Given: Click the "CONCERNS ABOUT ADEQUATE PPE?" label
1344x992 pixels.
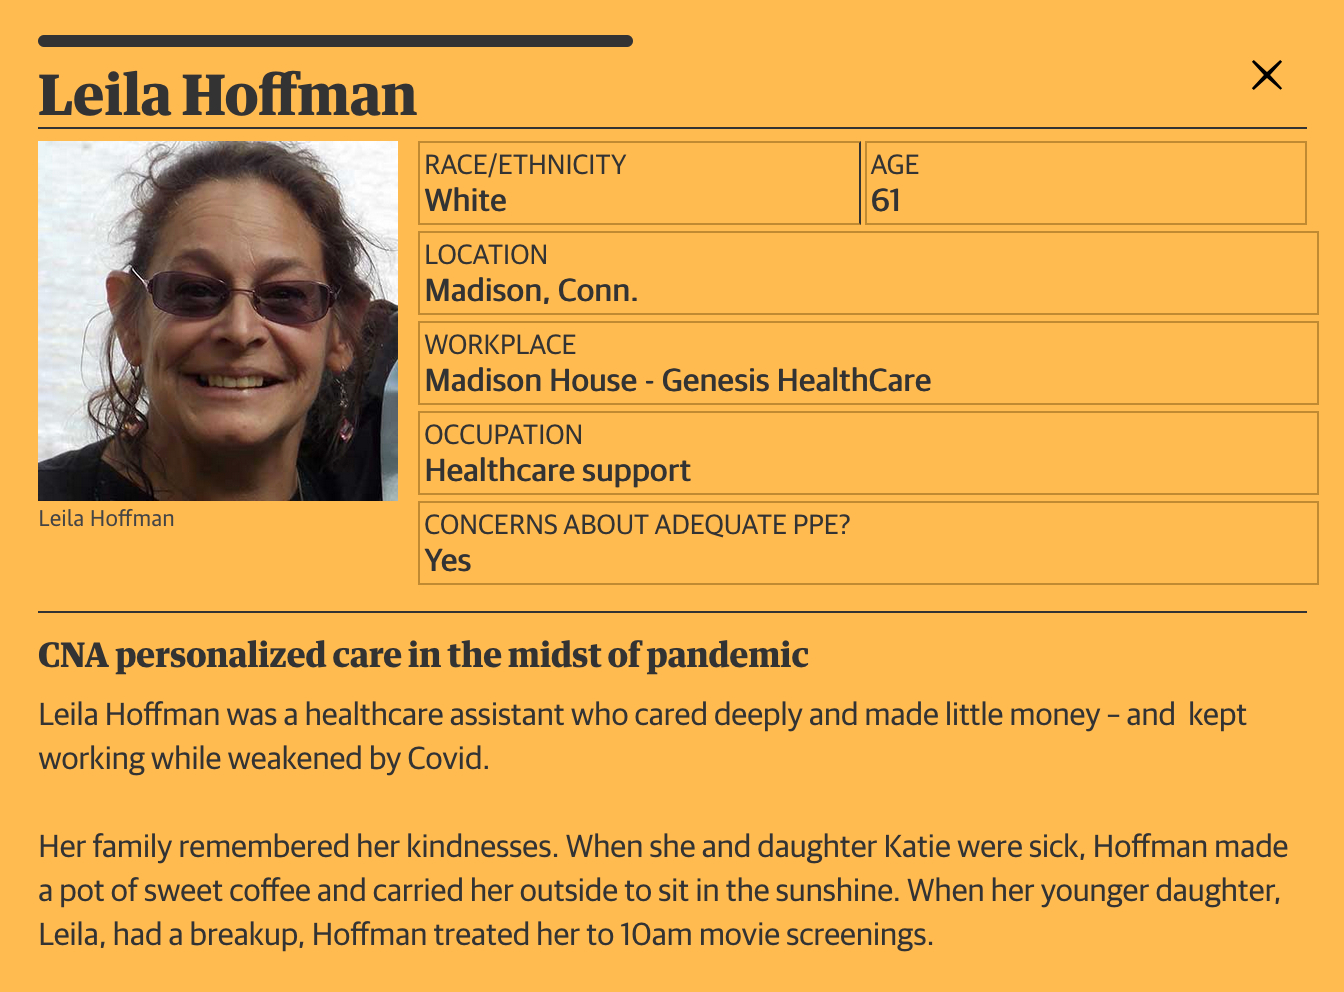Looking at the screenshot, I should coord(637,525).
